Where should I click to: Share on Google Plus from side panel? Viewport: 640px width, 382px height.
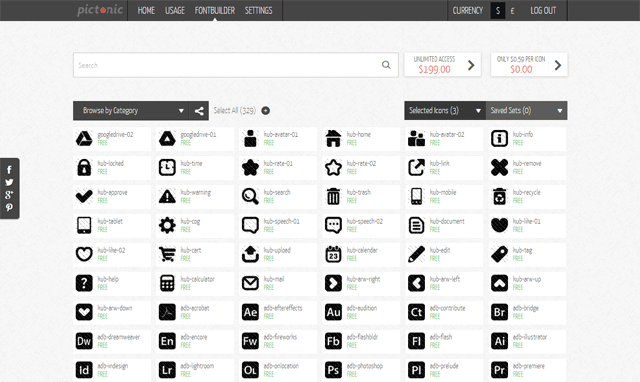(x=9, y=195)
